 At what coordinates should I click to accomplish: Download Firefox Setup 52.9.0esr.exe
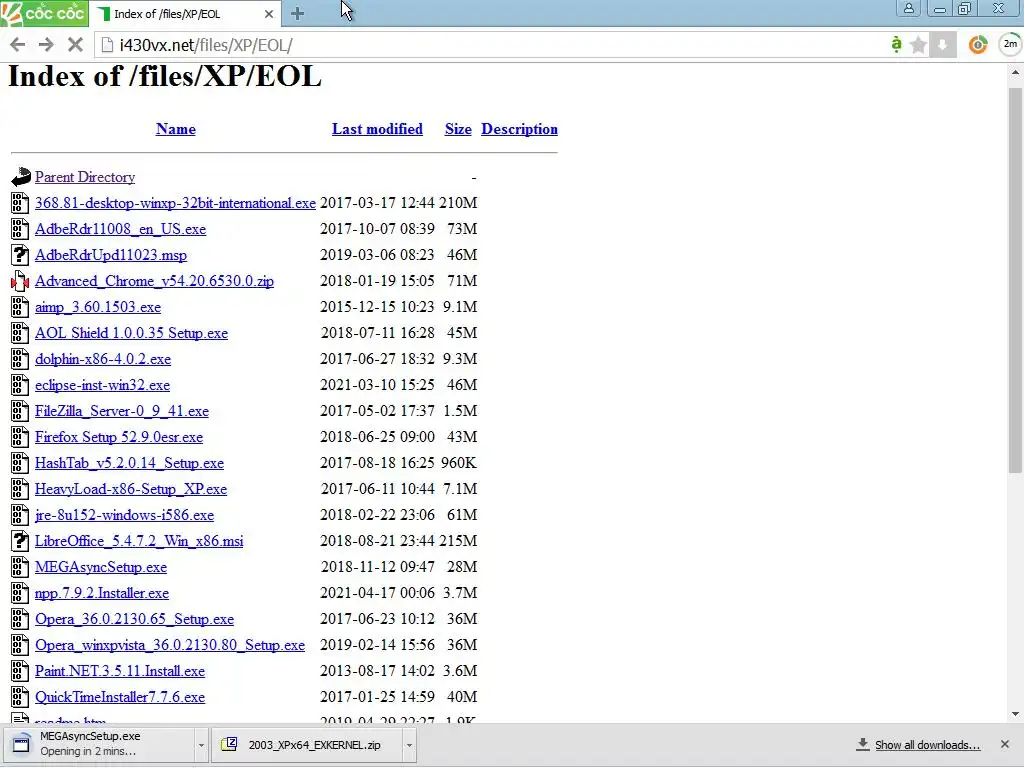click(119, 437)
